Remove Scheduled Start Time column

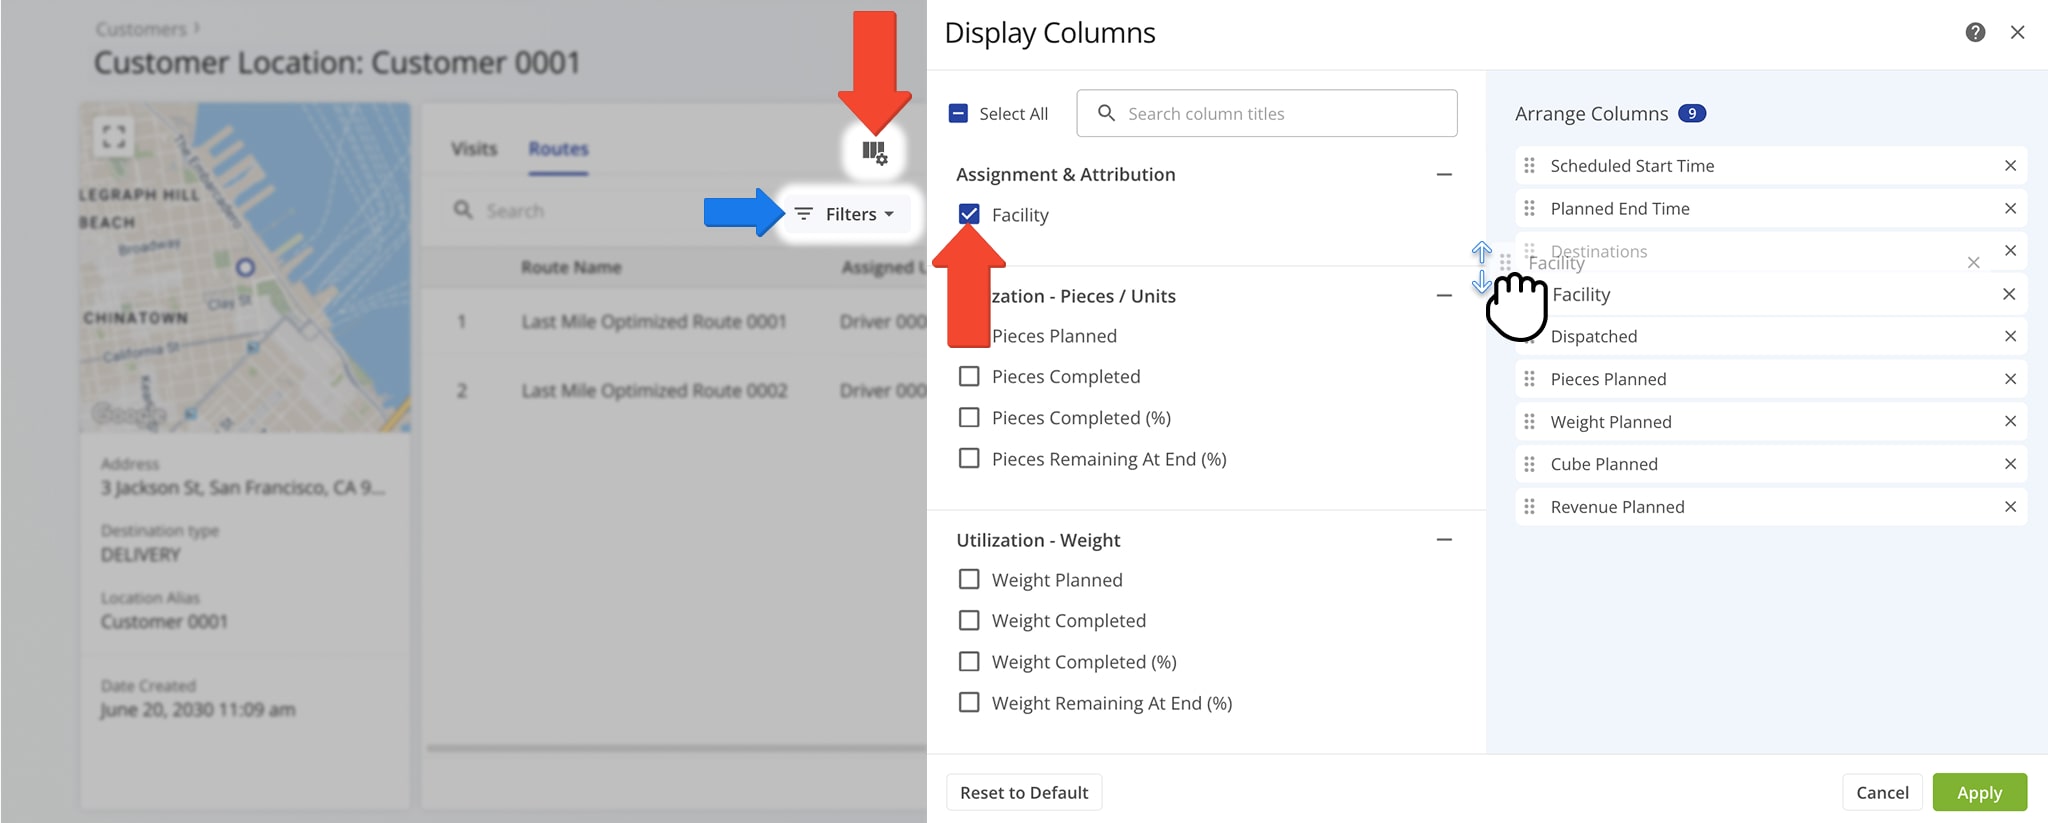[x=2010, y=166]
